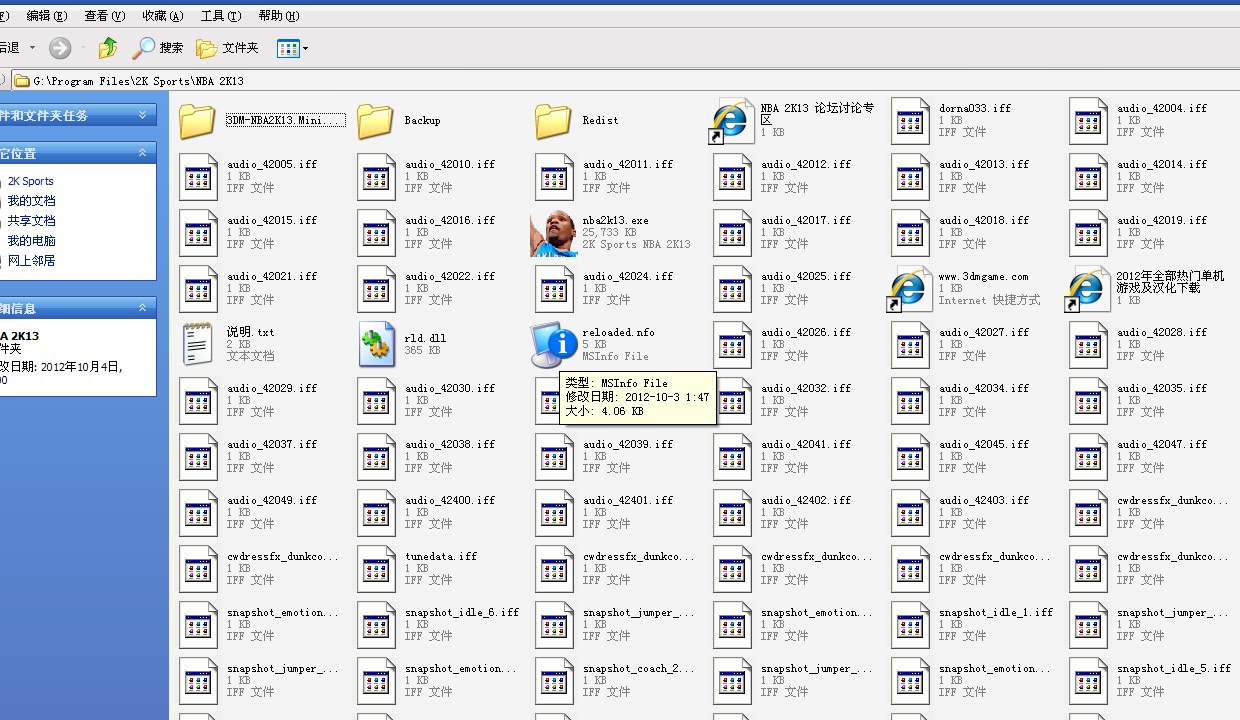This screenshot has width=1240, height=720.
Task: Select the audio_42005.iff file icon
Action: pos(198,177)
